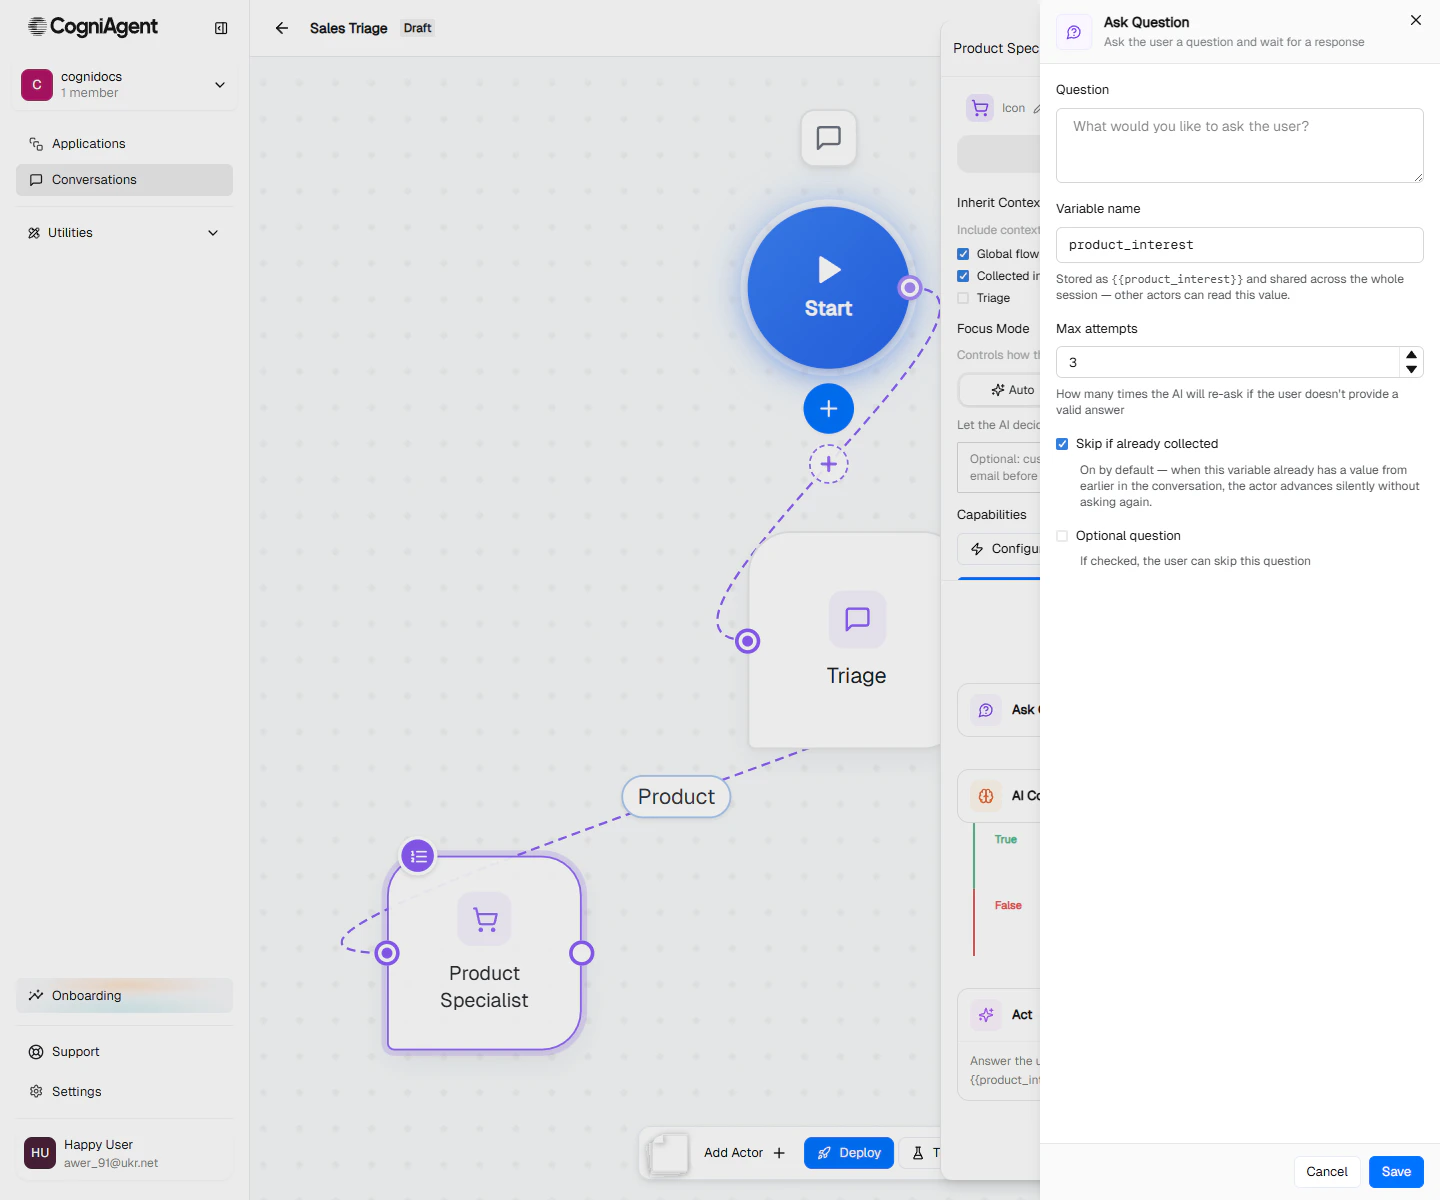Image resolution: width=1440 pixels, height=1200 pixels.
Task: Click Product Specialist right output port
Action: pos(582,953)
